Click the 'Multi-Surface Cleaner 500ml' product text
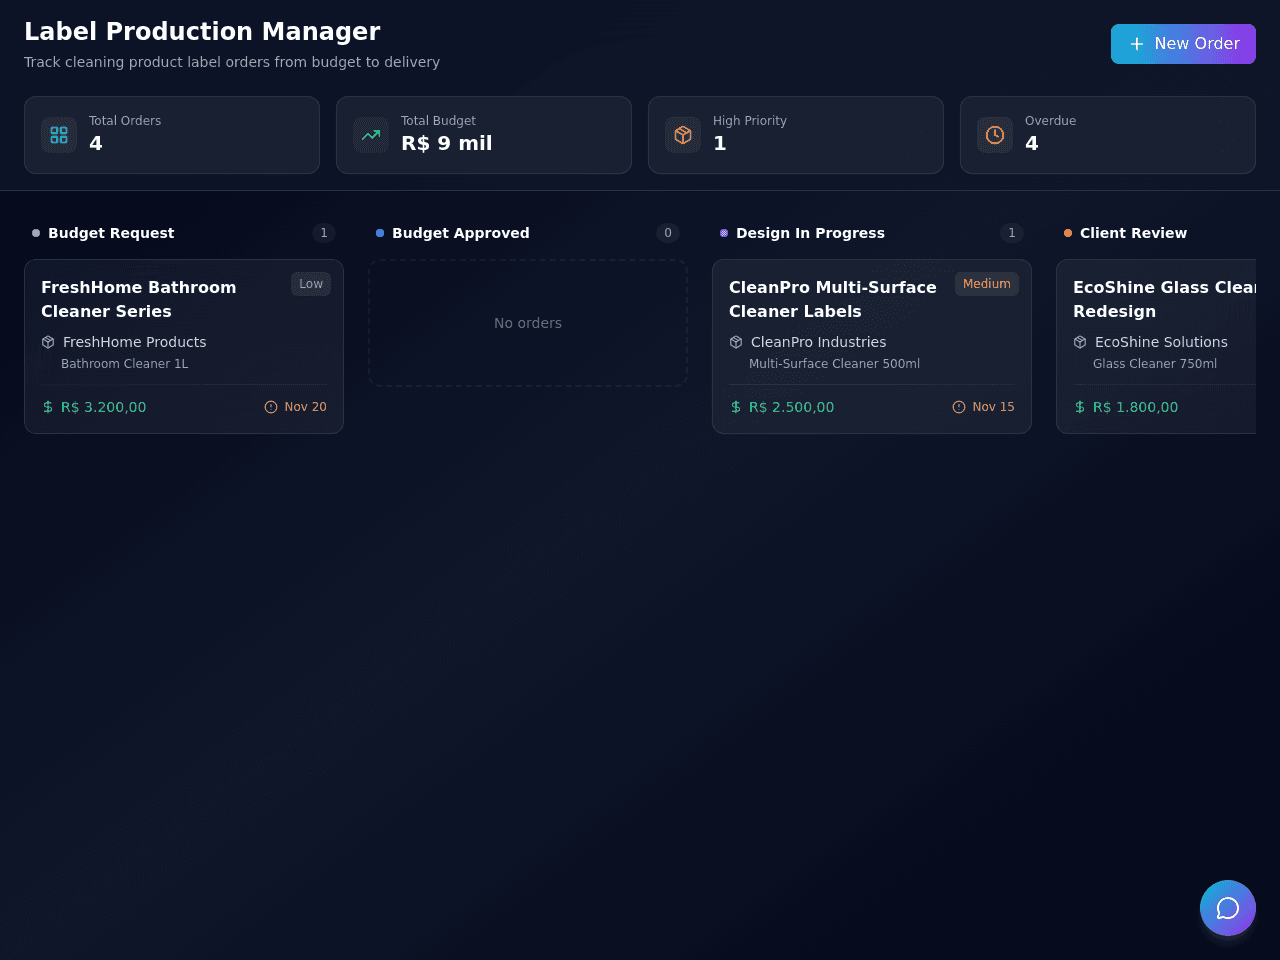 tap(835, 364)
